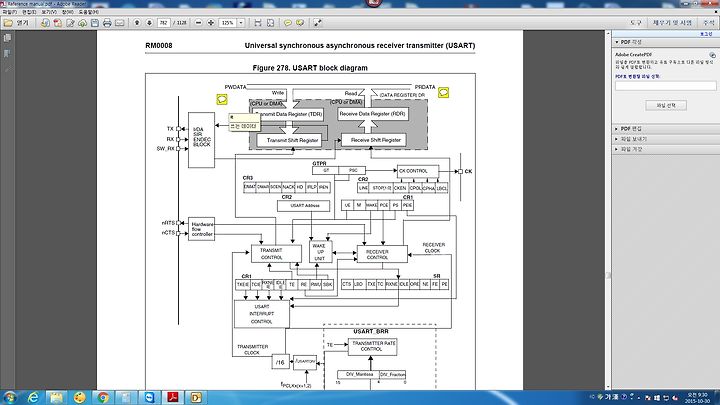Viewport: 720px width, 405px height.
Task: Expand the 파일 보내기 section
Action: 617,139
